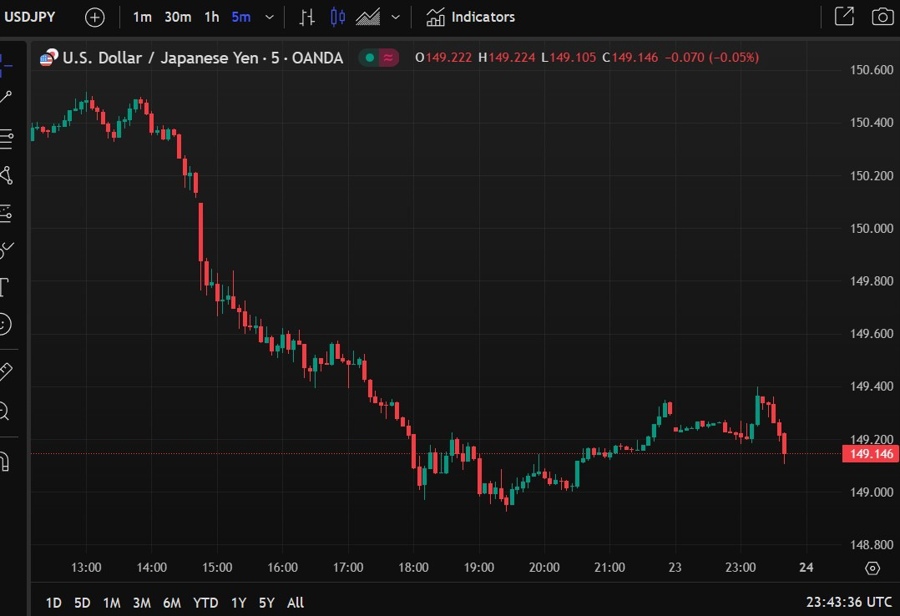The image size is (900, 616).
Task: Open the emoji icons tool
Action: tap(5, 324)
